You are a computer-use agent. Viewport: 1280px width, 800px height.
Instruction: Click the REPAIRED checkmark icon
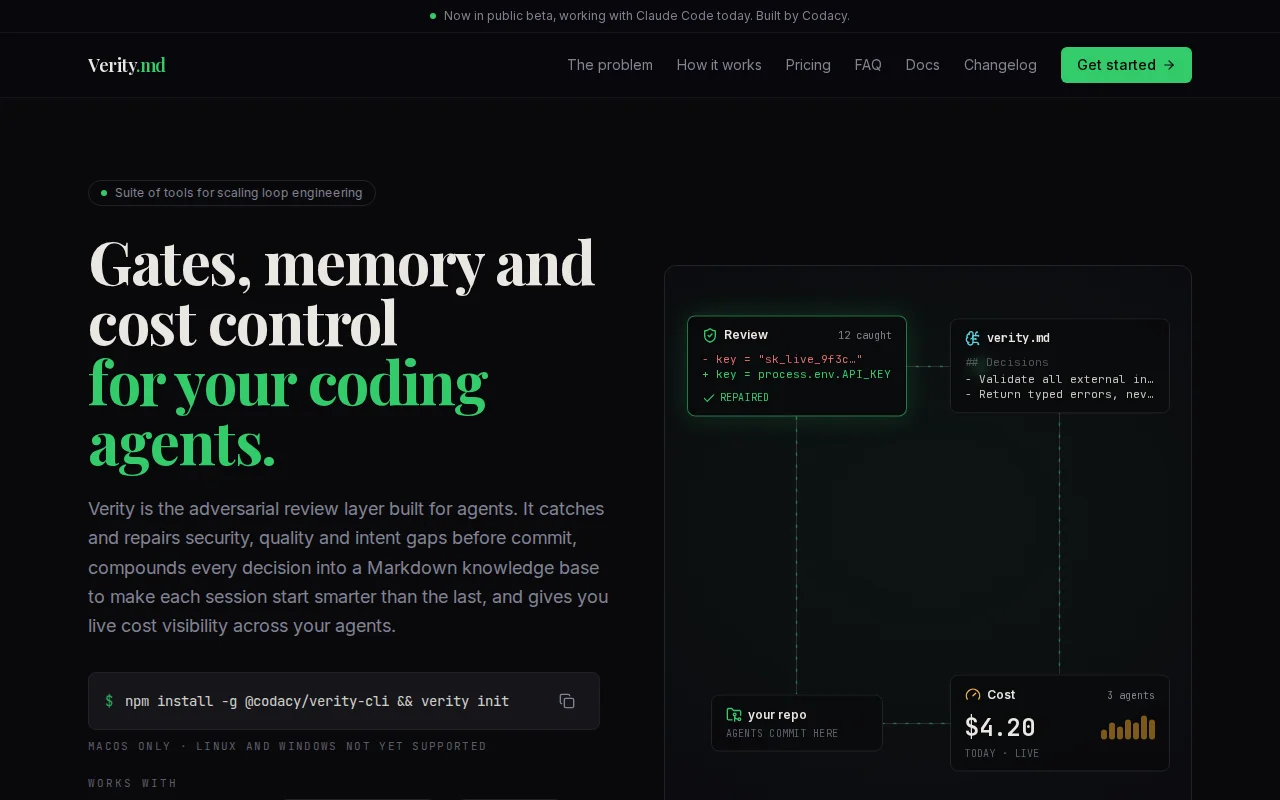709,398
